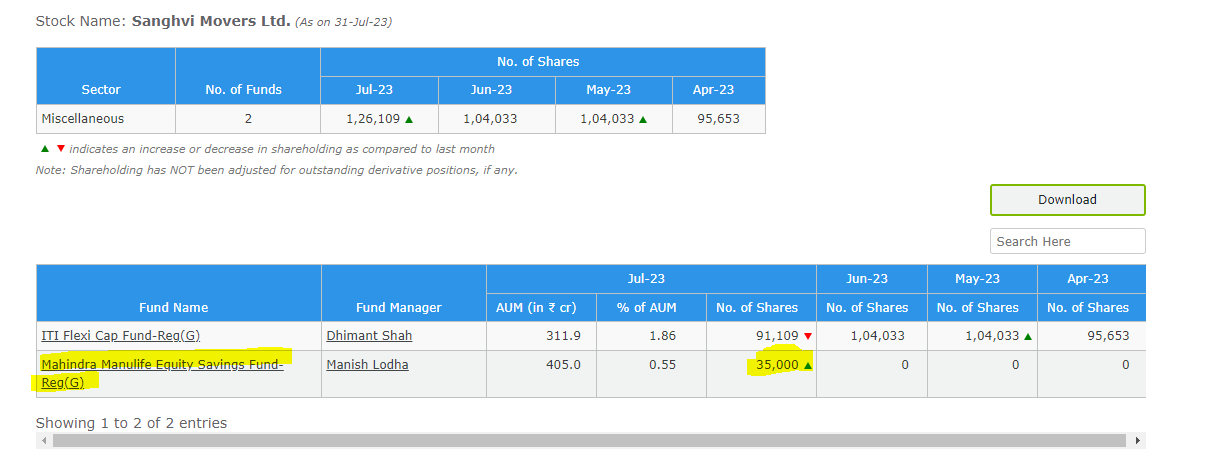The image size is (1215, 455).
Task: Sort by Fund Name column header
Action: coord(174,308)
